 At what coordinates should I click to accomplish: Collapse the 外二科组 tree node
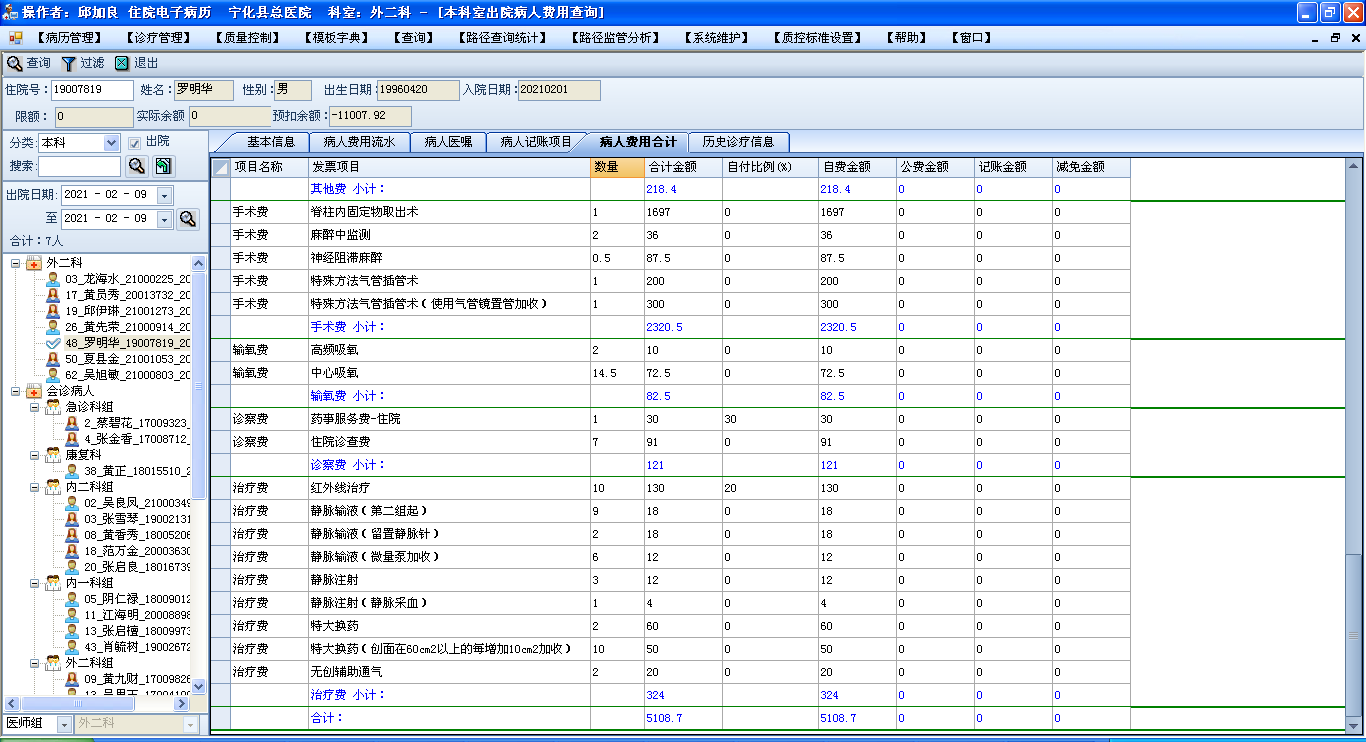point(35,663)
